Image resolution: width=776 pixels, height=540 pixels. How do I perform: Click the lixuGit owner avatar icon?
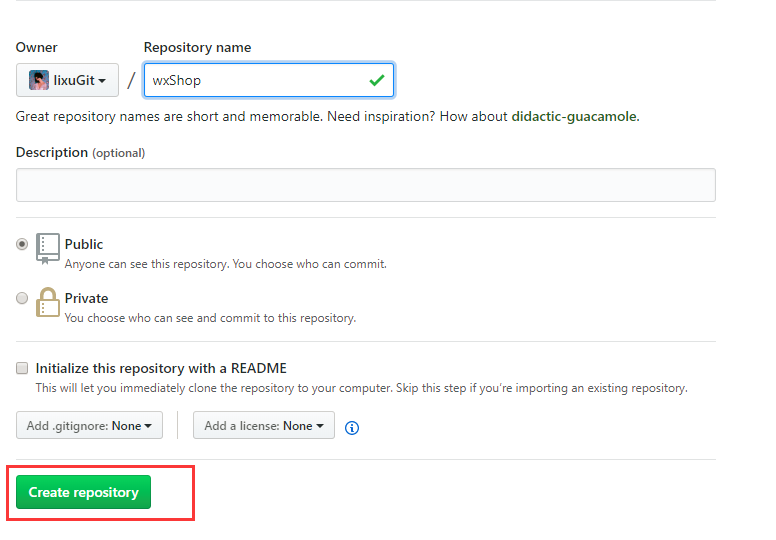point(39,80)
